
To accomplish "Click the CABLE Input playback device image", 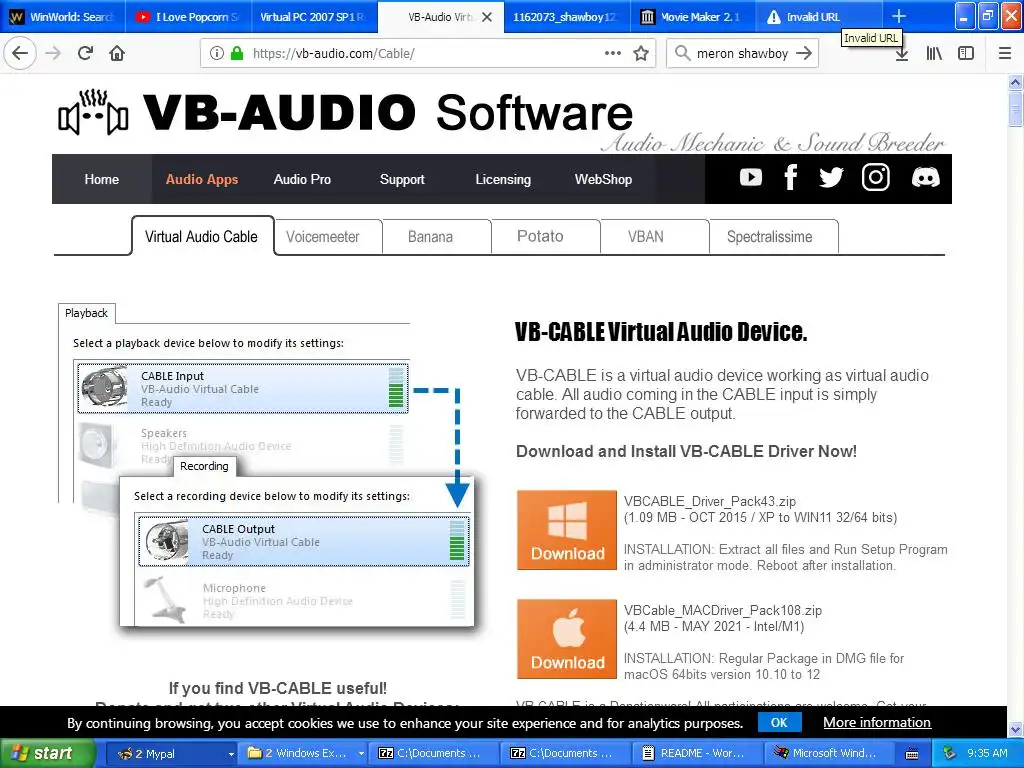I will 104,387.
